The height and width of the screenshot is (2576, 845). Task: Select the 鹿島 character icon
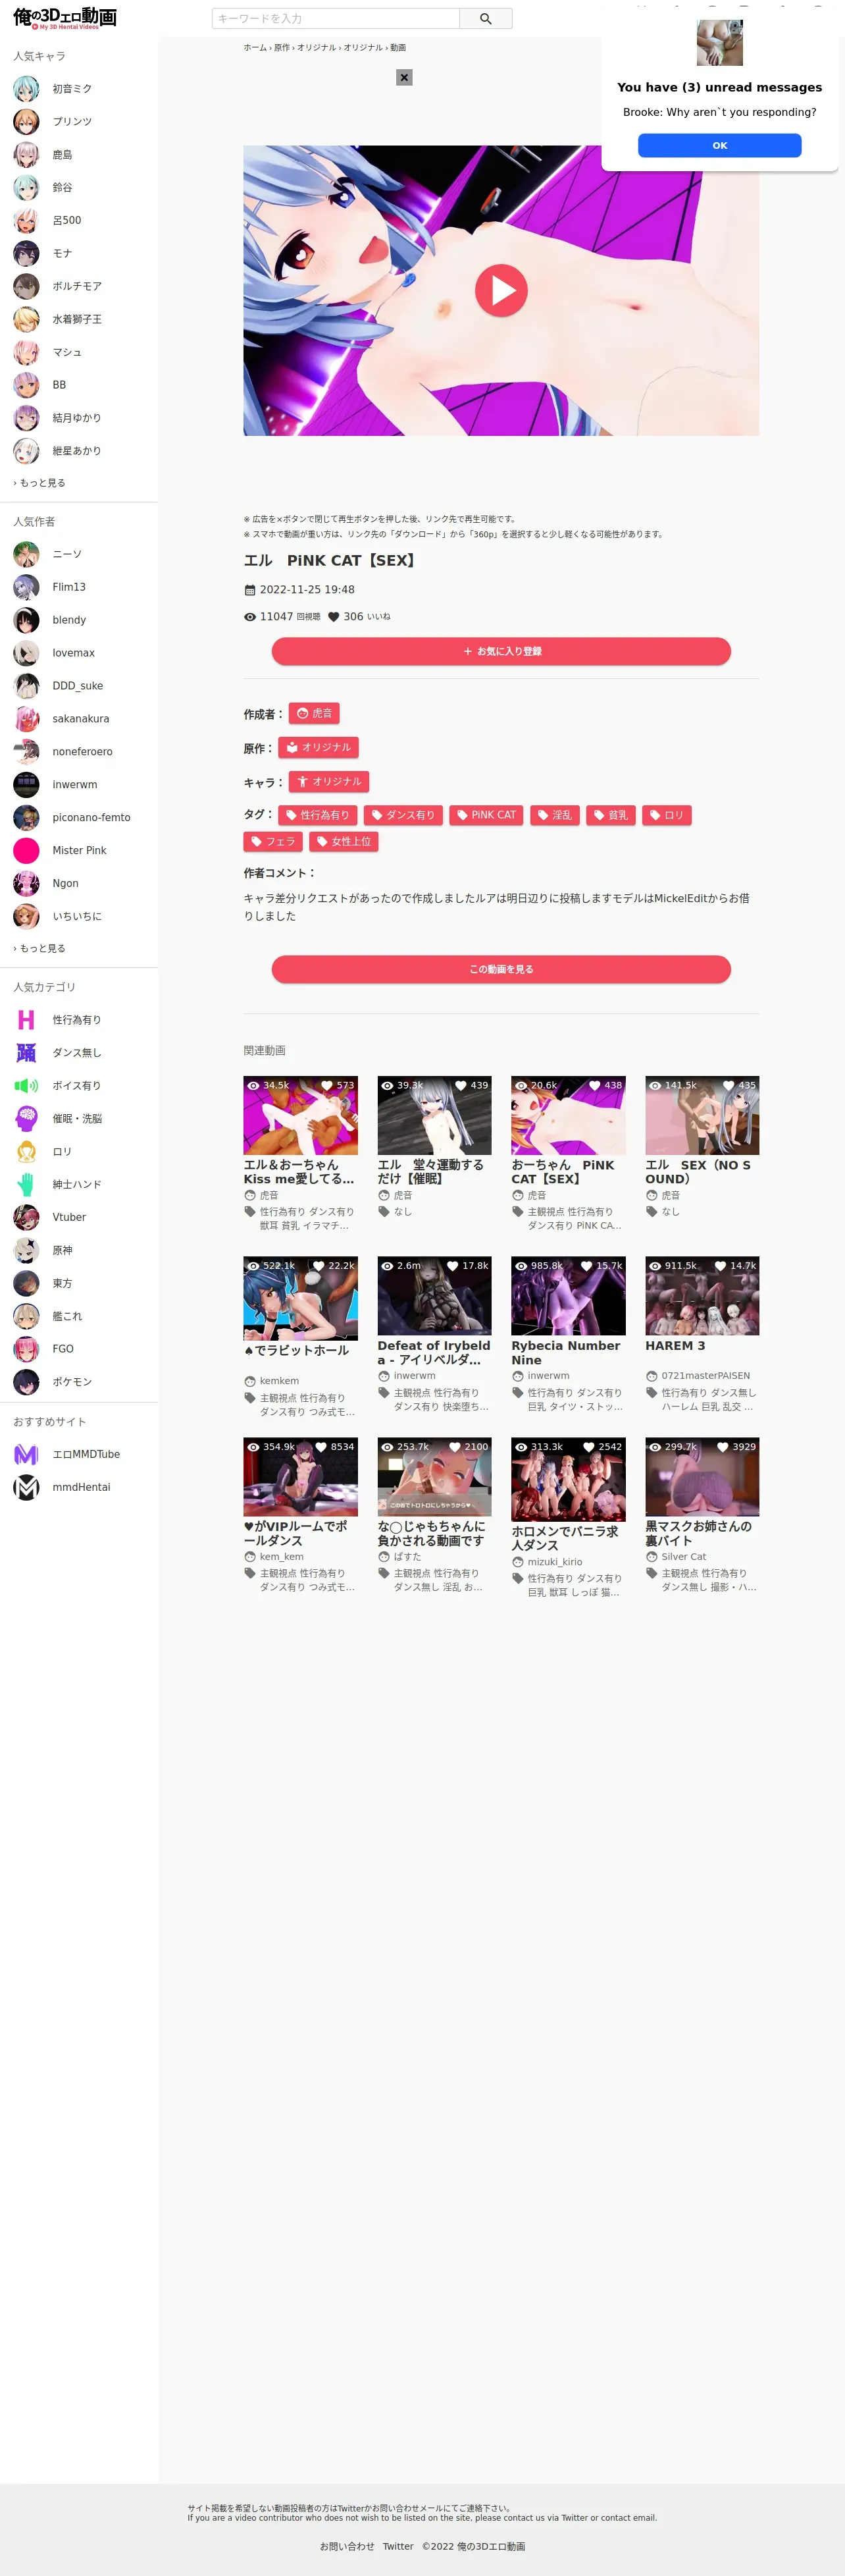point(26,155)
